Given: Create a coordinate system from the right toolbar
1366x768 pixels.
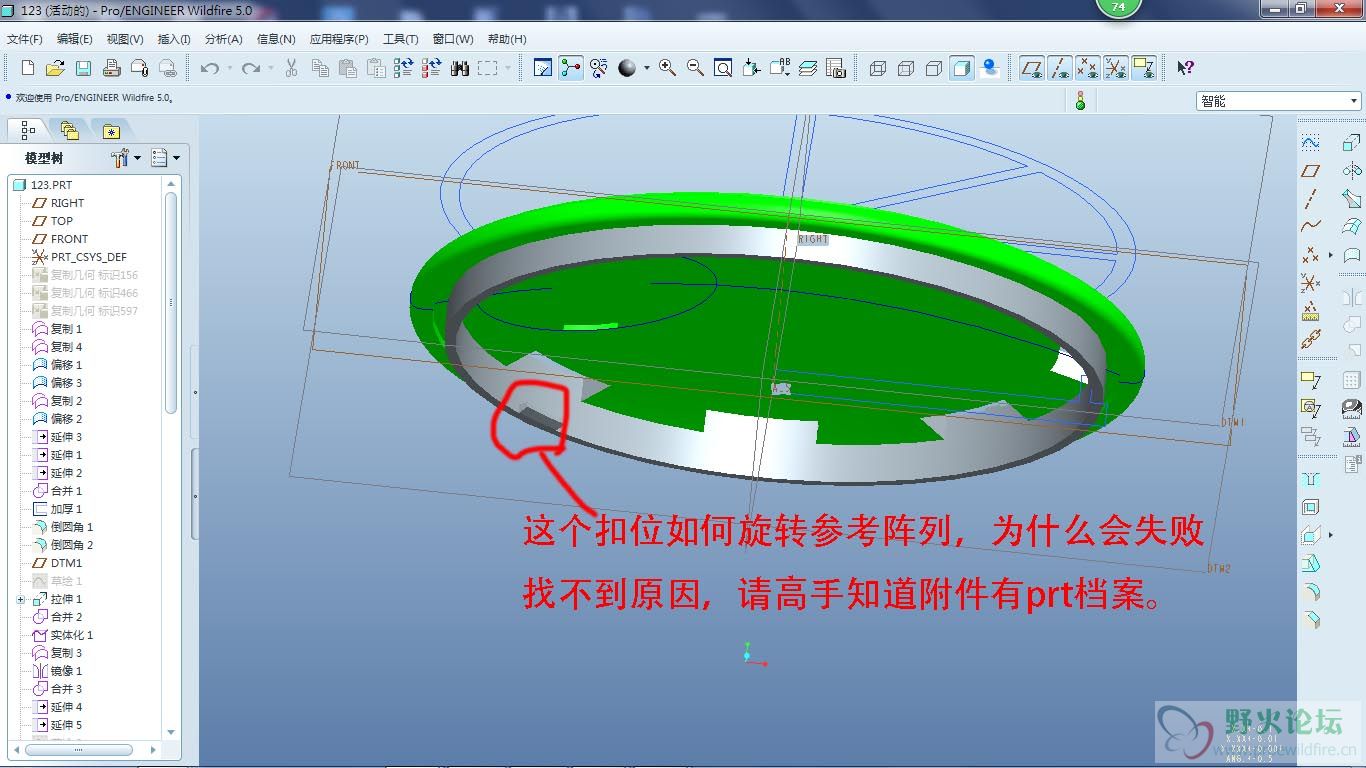Looking at the screenshot, I should (x=1310, y=283).
